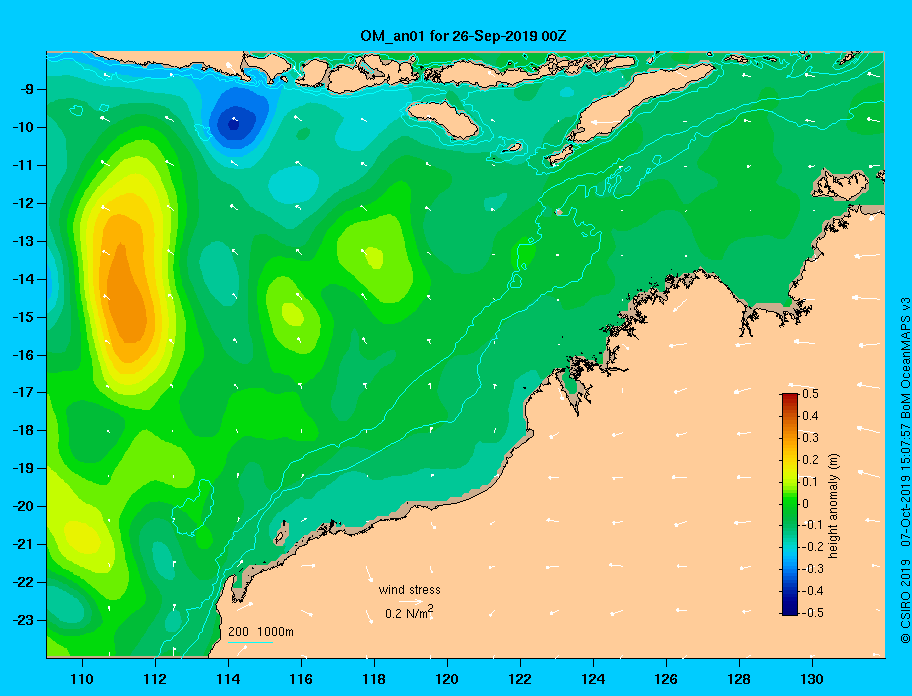The image size is (912, 696).
Task: Click longitude label '114' on the axis
Action: 228,679
